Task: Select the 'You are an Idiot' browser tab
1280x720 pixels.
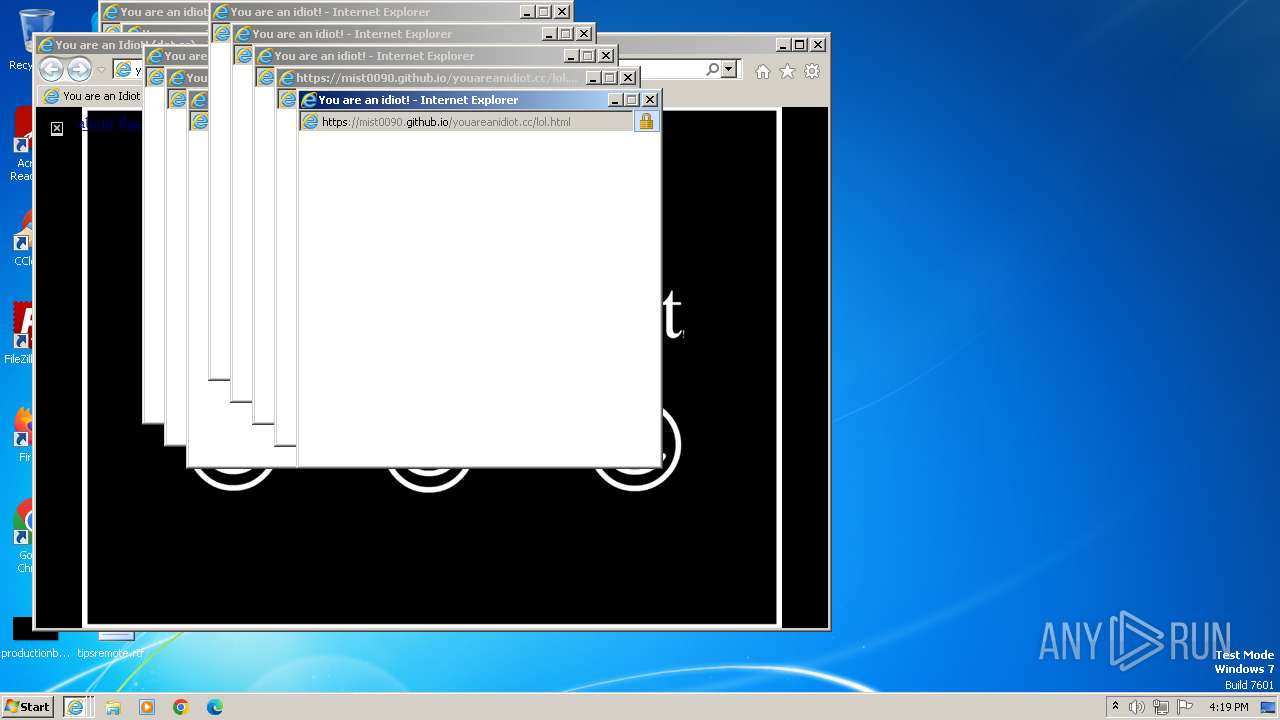Action: [x=92, y=96]
